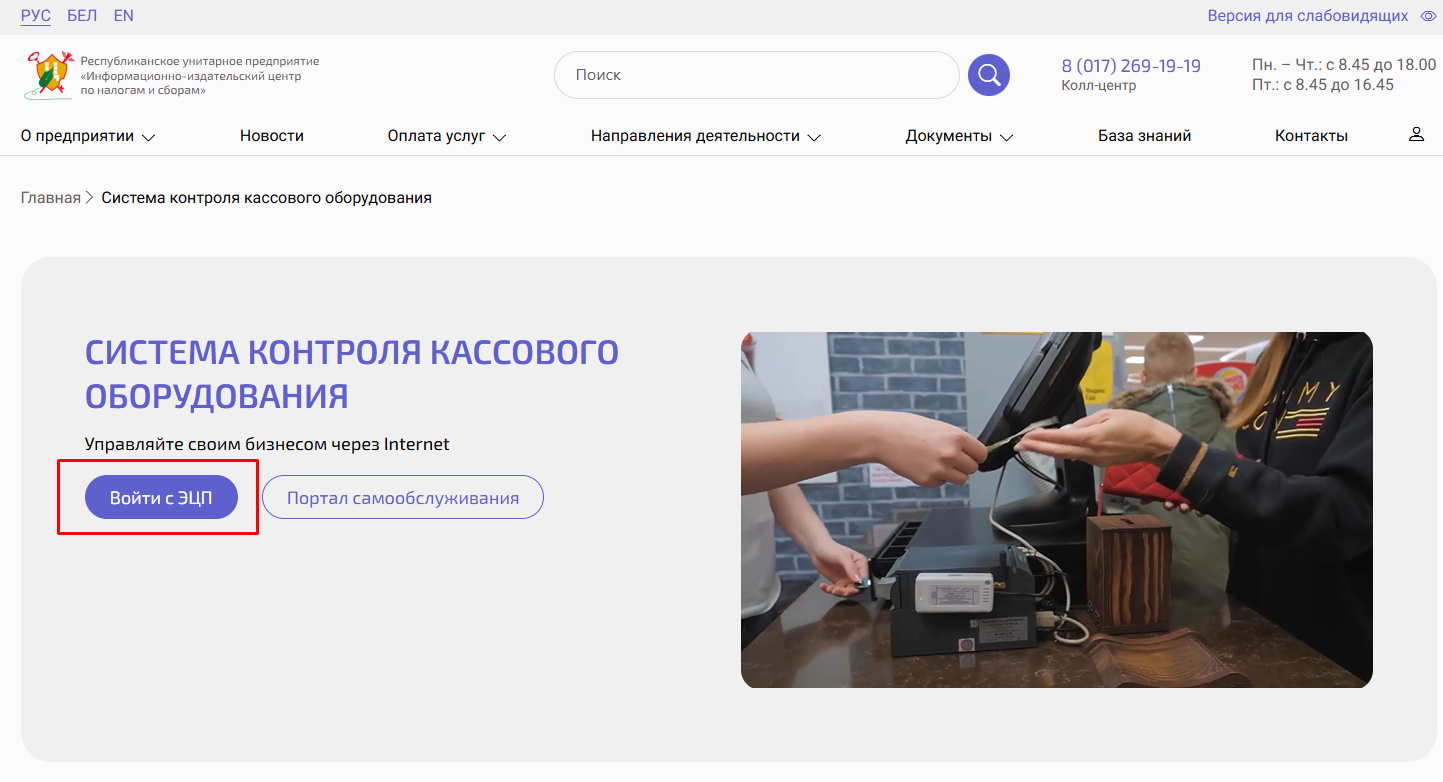Click into the Поиск search field
The height and width of the screenshot is (782, 1443).
[756, 75]
